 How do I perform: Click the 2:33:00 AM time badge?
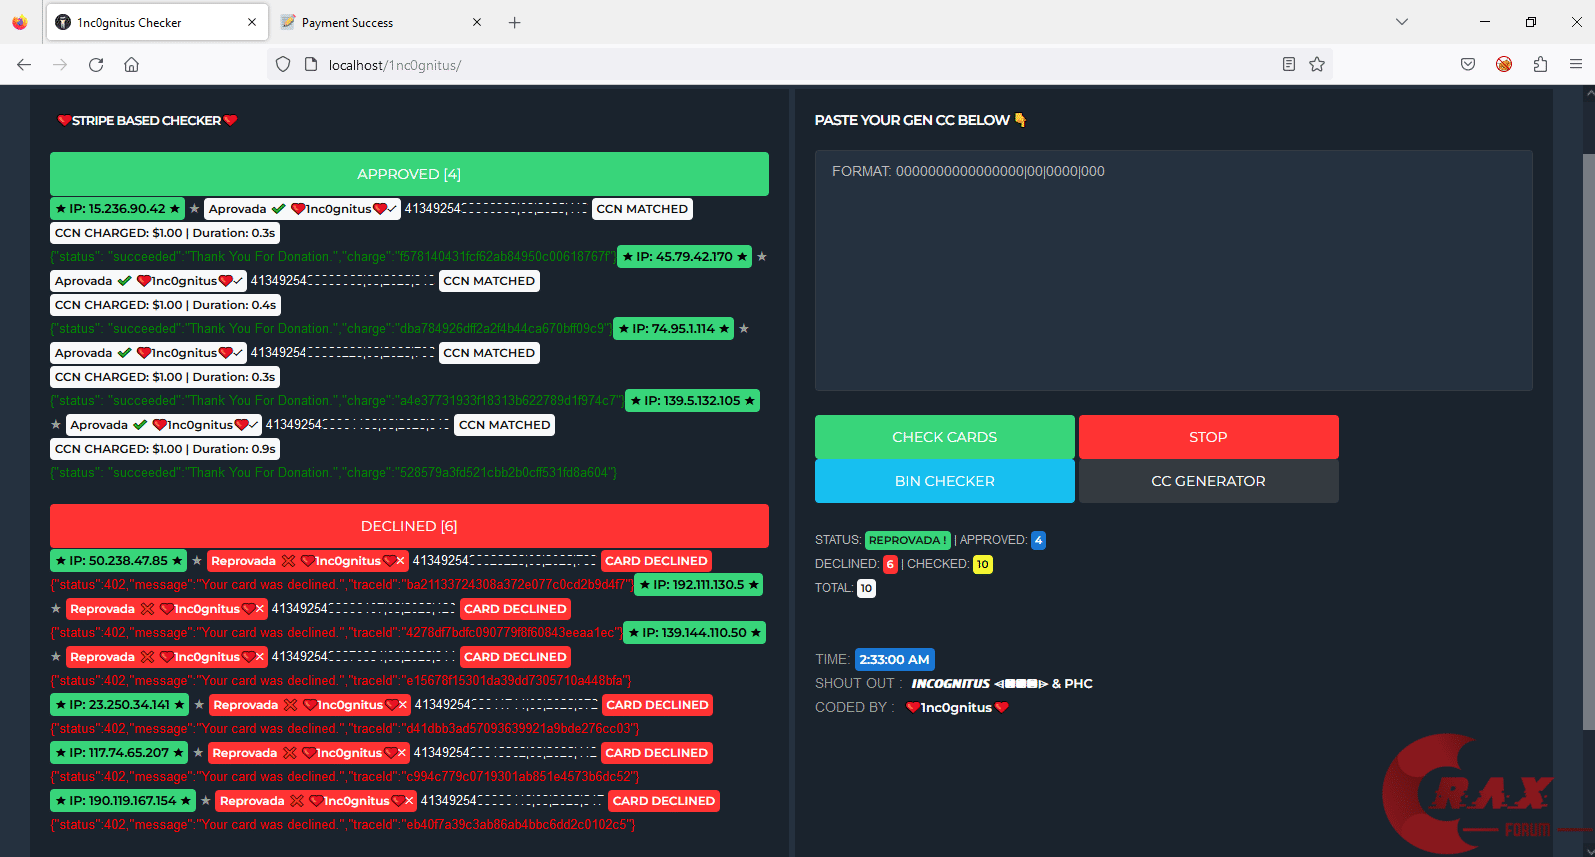[895, 659]
